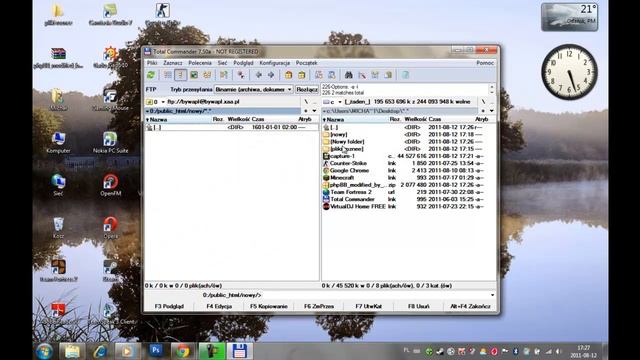Click Total Commander floppy taskbar icon
640x360 pixels.
coord(239,351)
